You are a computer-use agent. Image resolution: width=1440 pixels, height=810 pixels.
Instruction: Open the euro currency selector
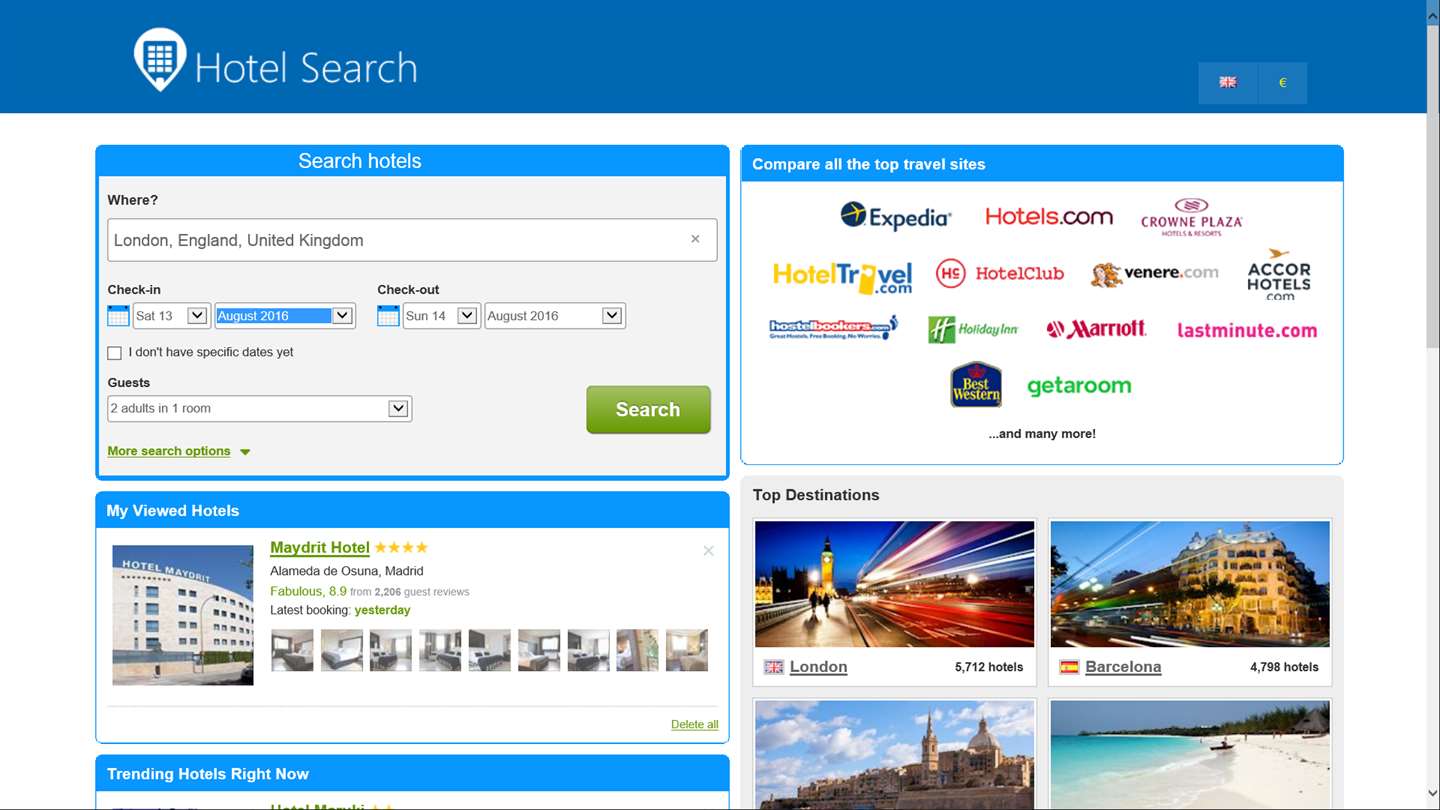click(x=1282, y=83)
